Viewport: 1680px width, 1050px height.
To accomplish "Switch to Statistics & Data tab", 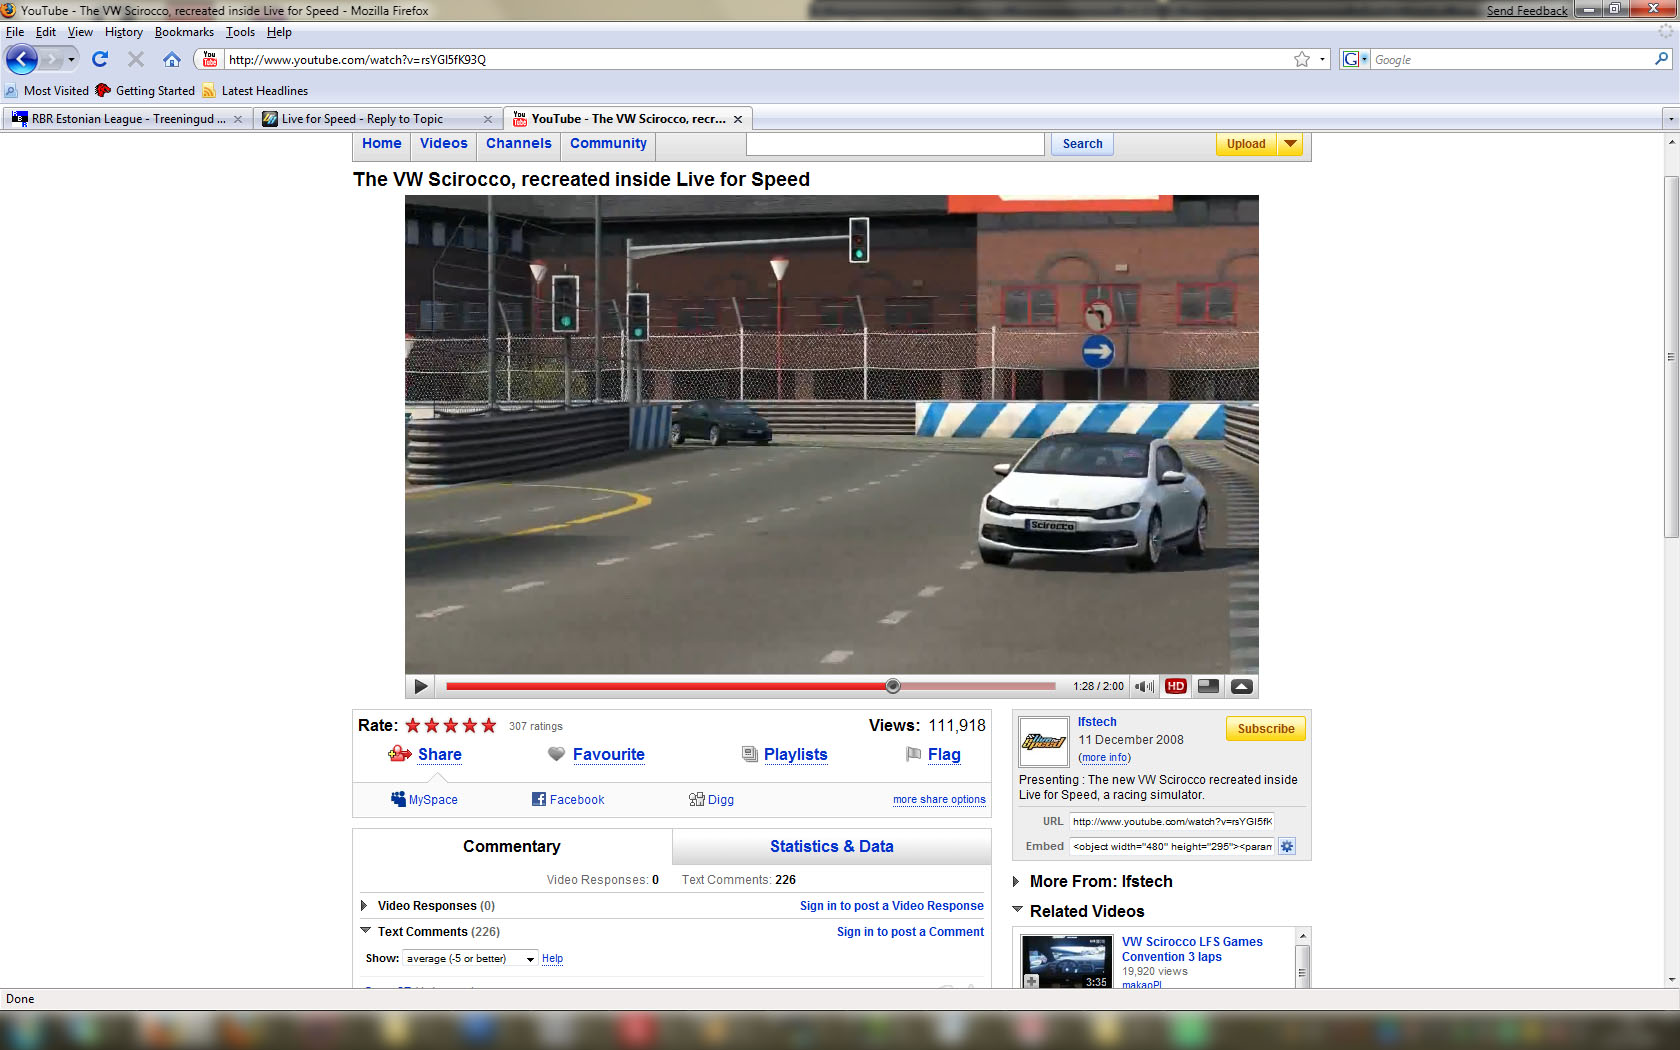I will click(x=832, y=846).
